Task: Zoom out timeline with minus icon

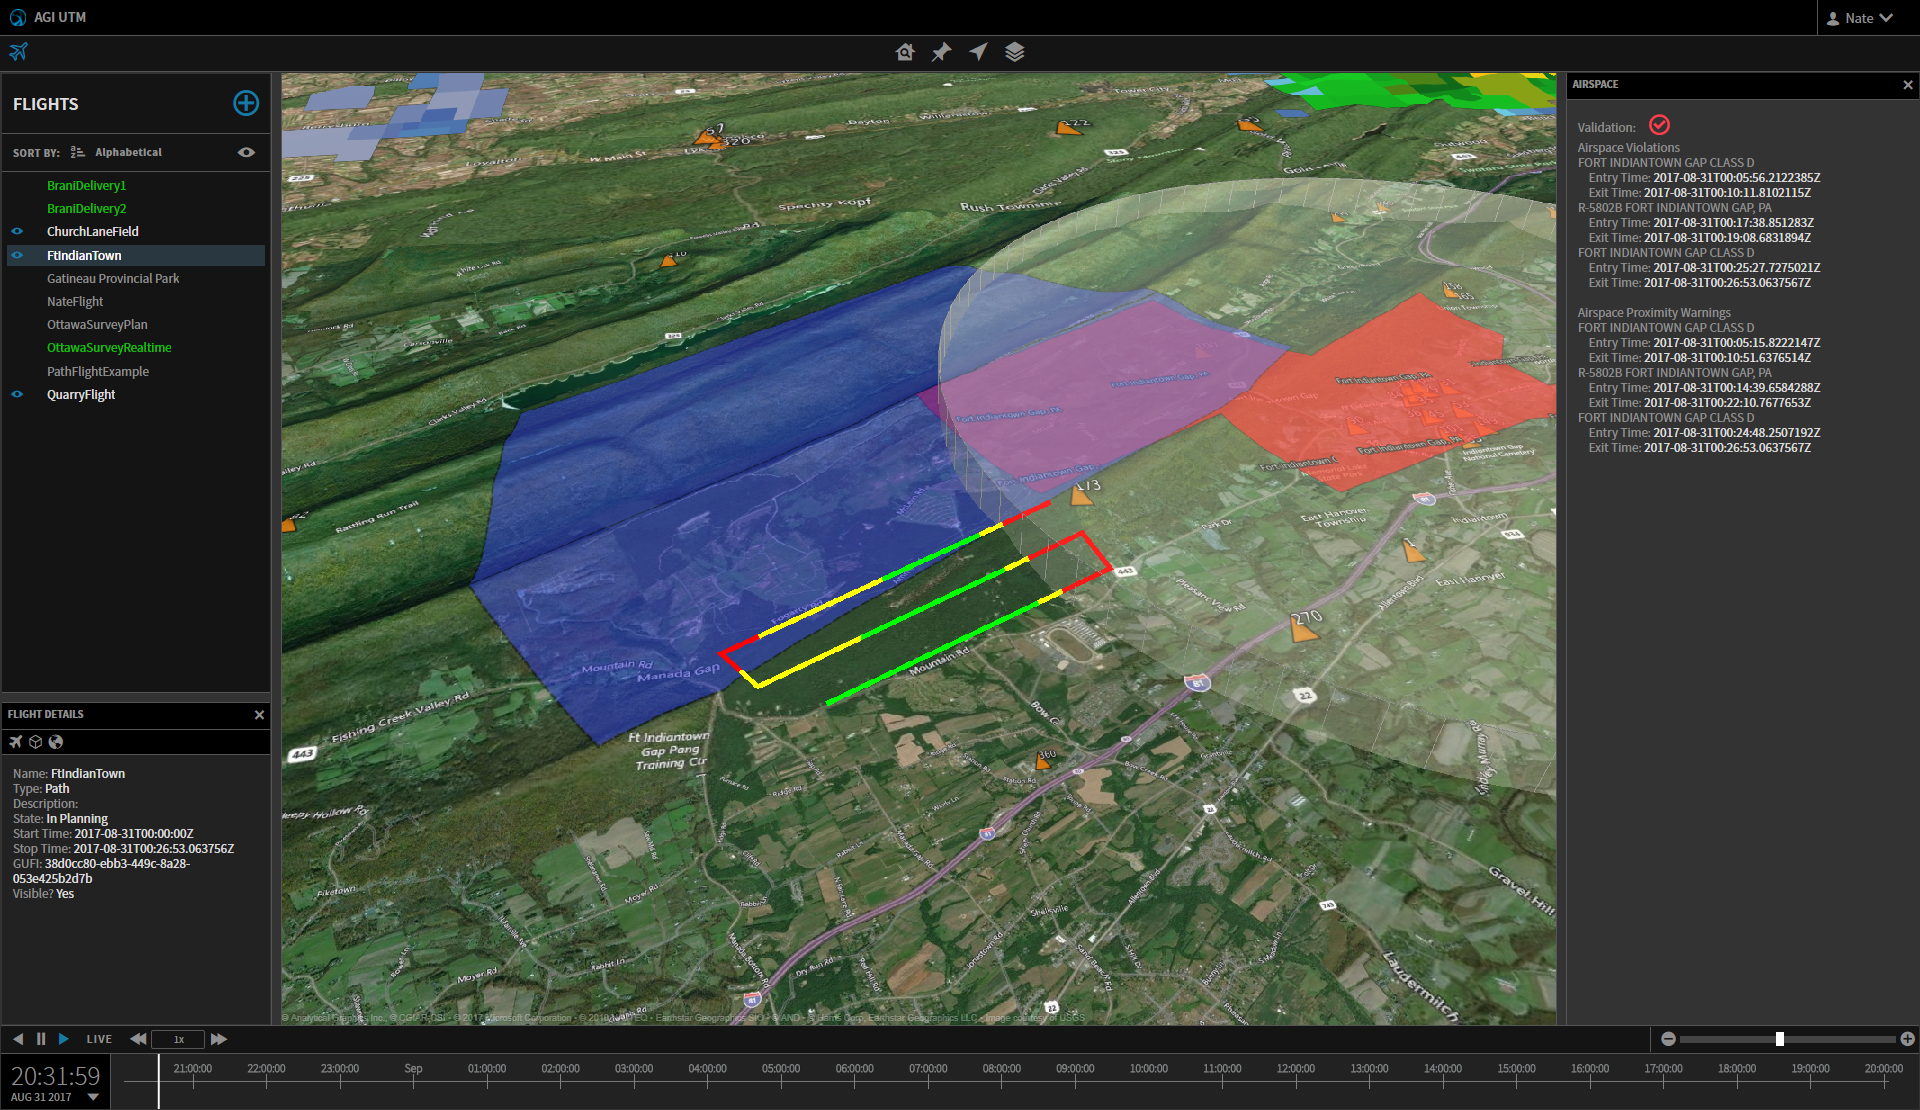Action: pyautogui.click(x=1668, y=1039)
